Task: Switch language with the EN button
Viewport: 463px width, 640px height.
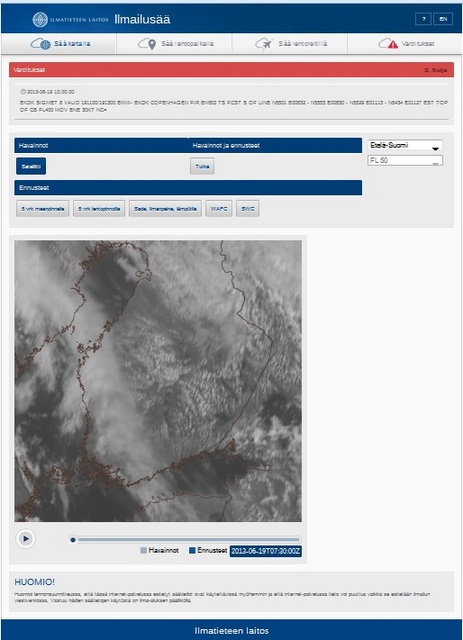Action: tap(443, 19)
